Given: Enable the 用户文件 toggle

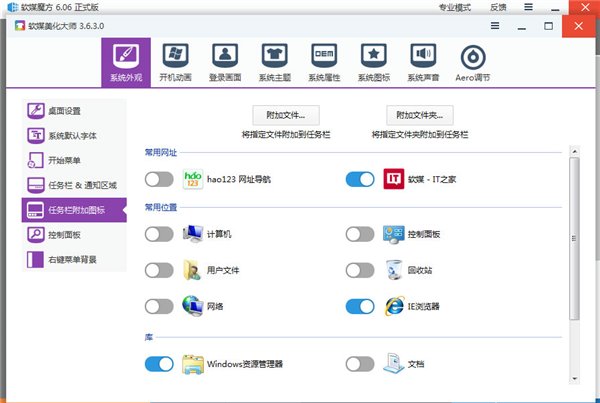Looking at the screenshot, I should click(x=159, y=270).
